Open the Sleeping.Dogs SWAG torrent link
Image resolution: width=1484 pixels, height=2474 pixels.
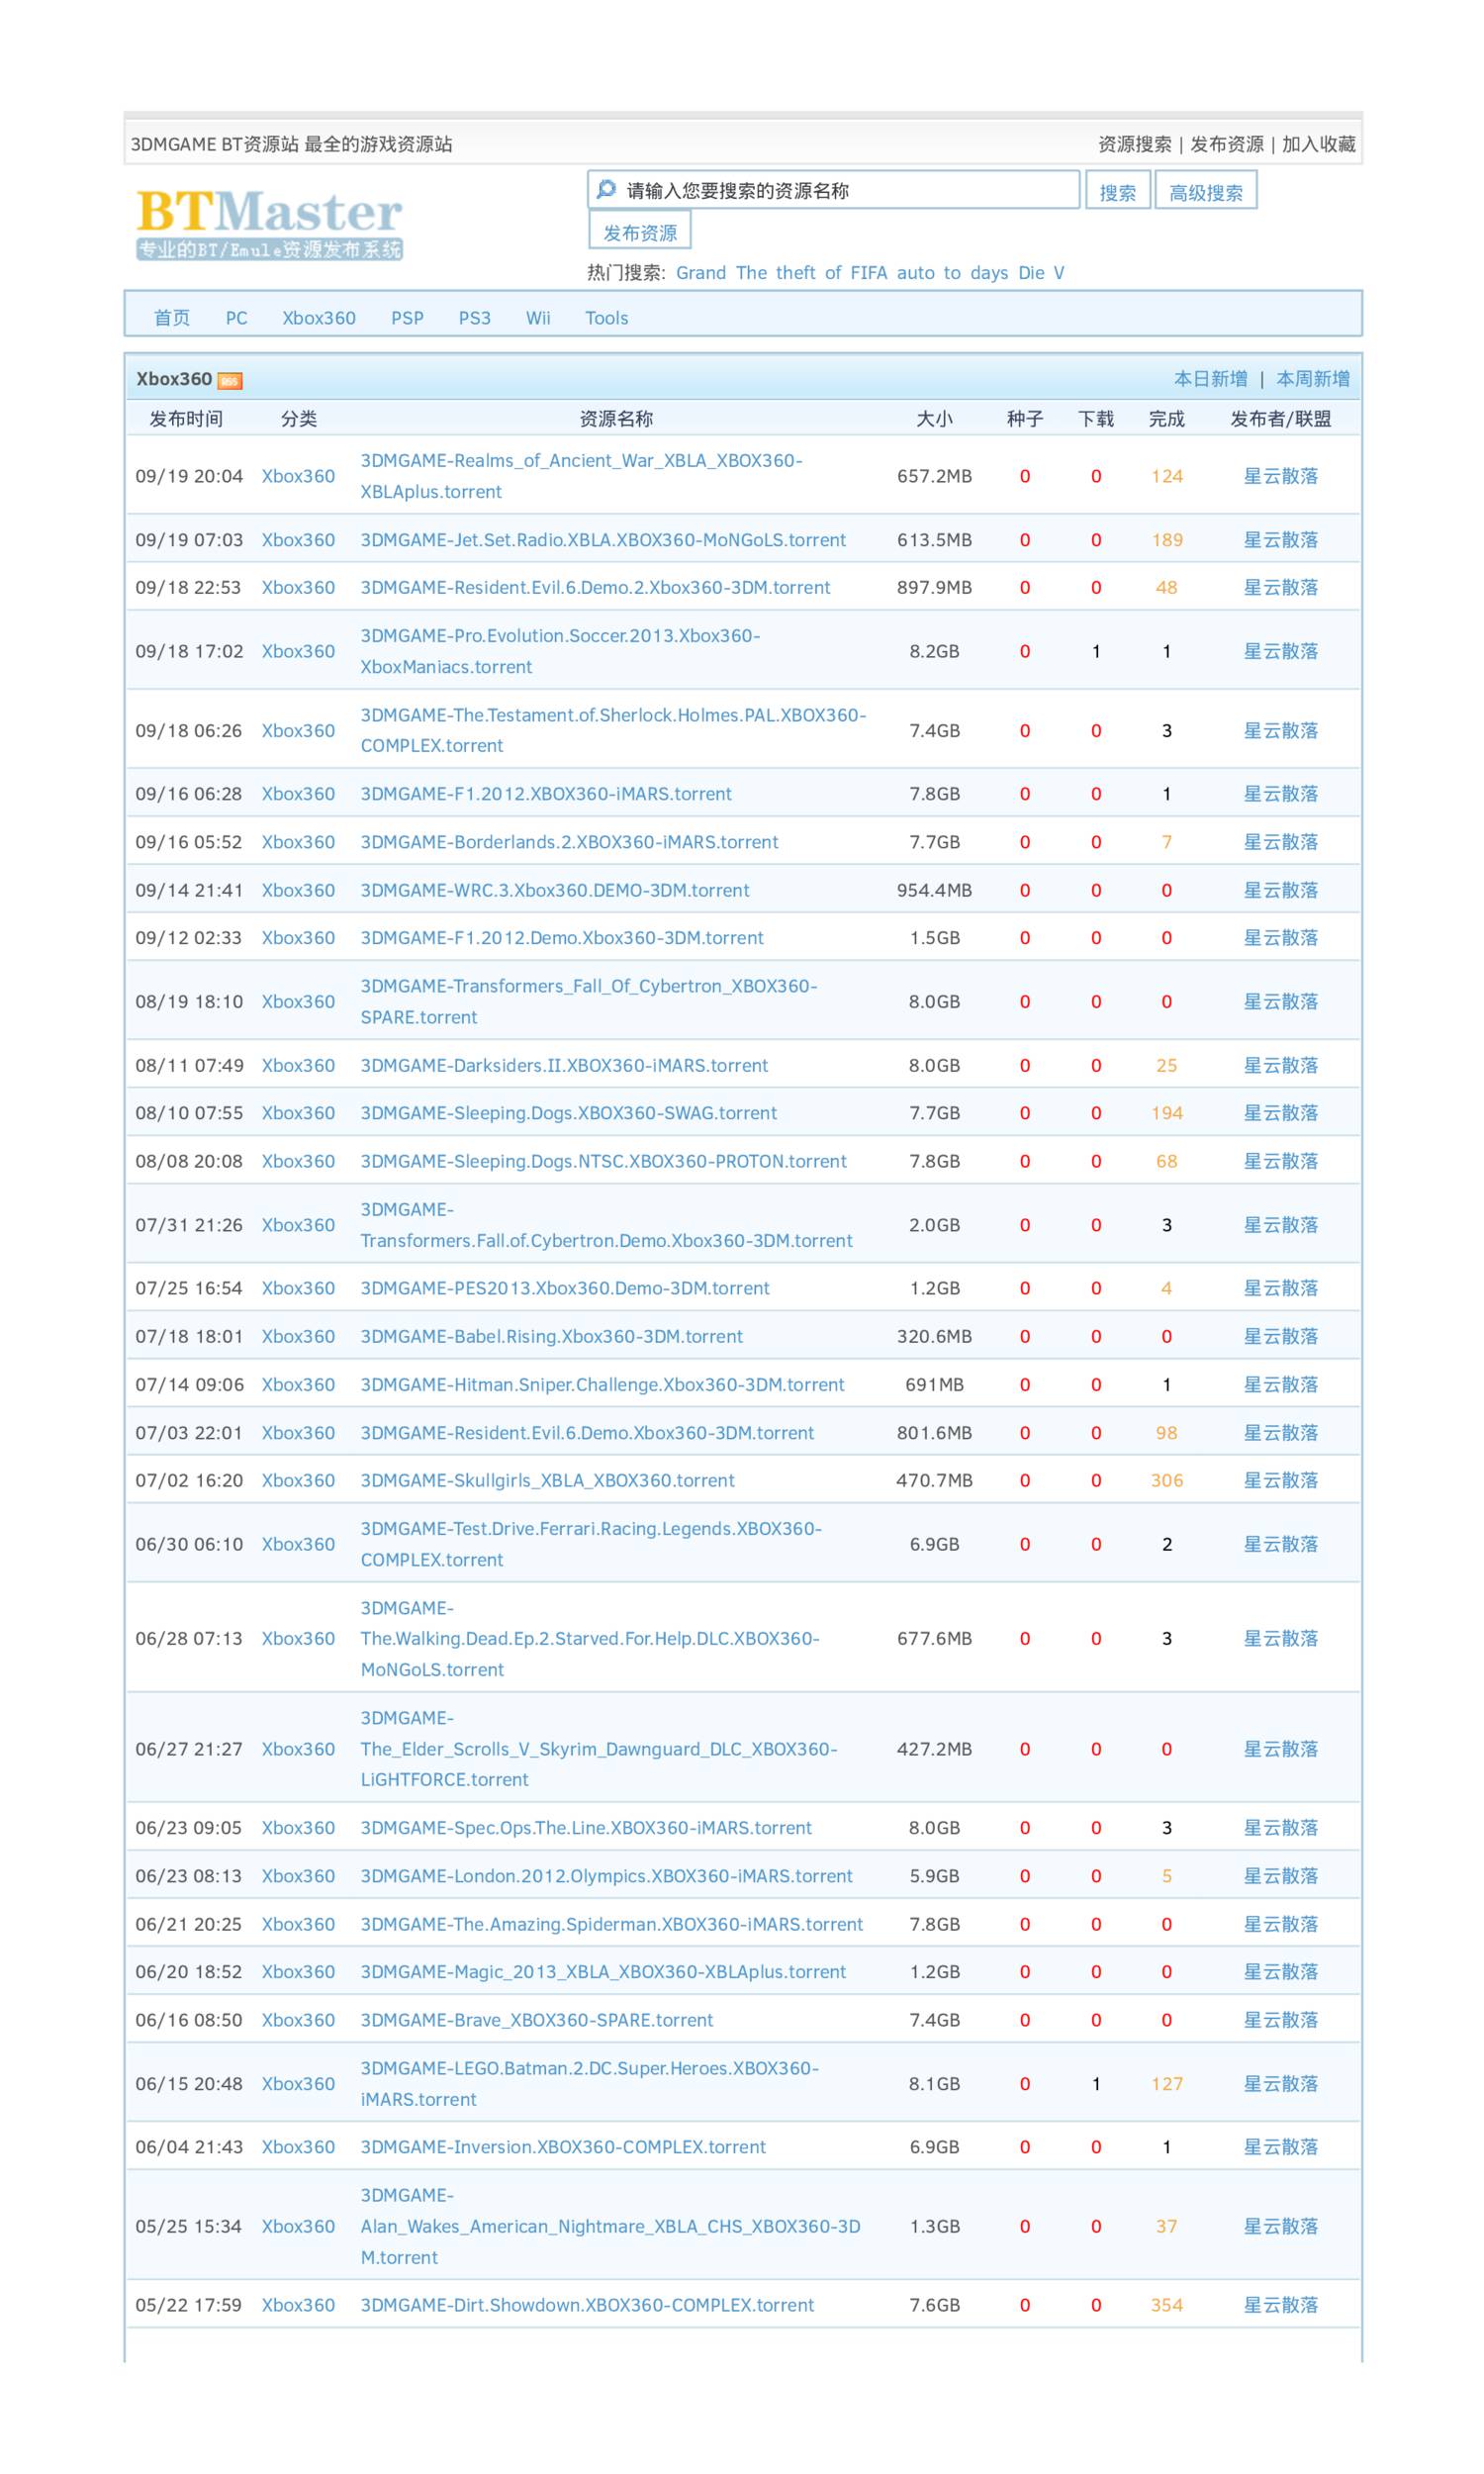pyautogui.click(x=568, y=1113)
